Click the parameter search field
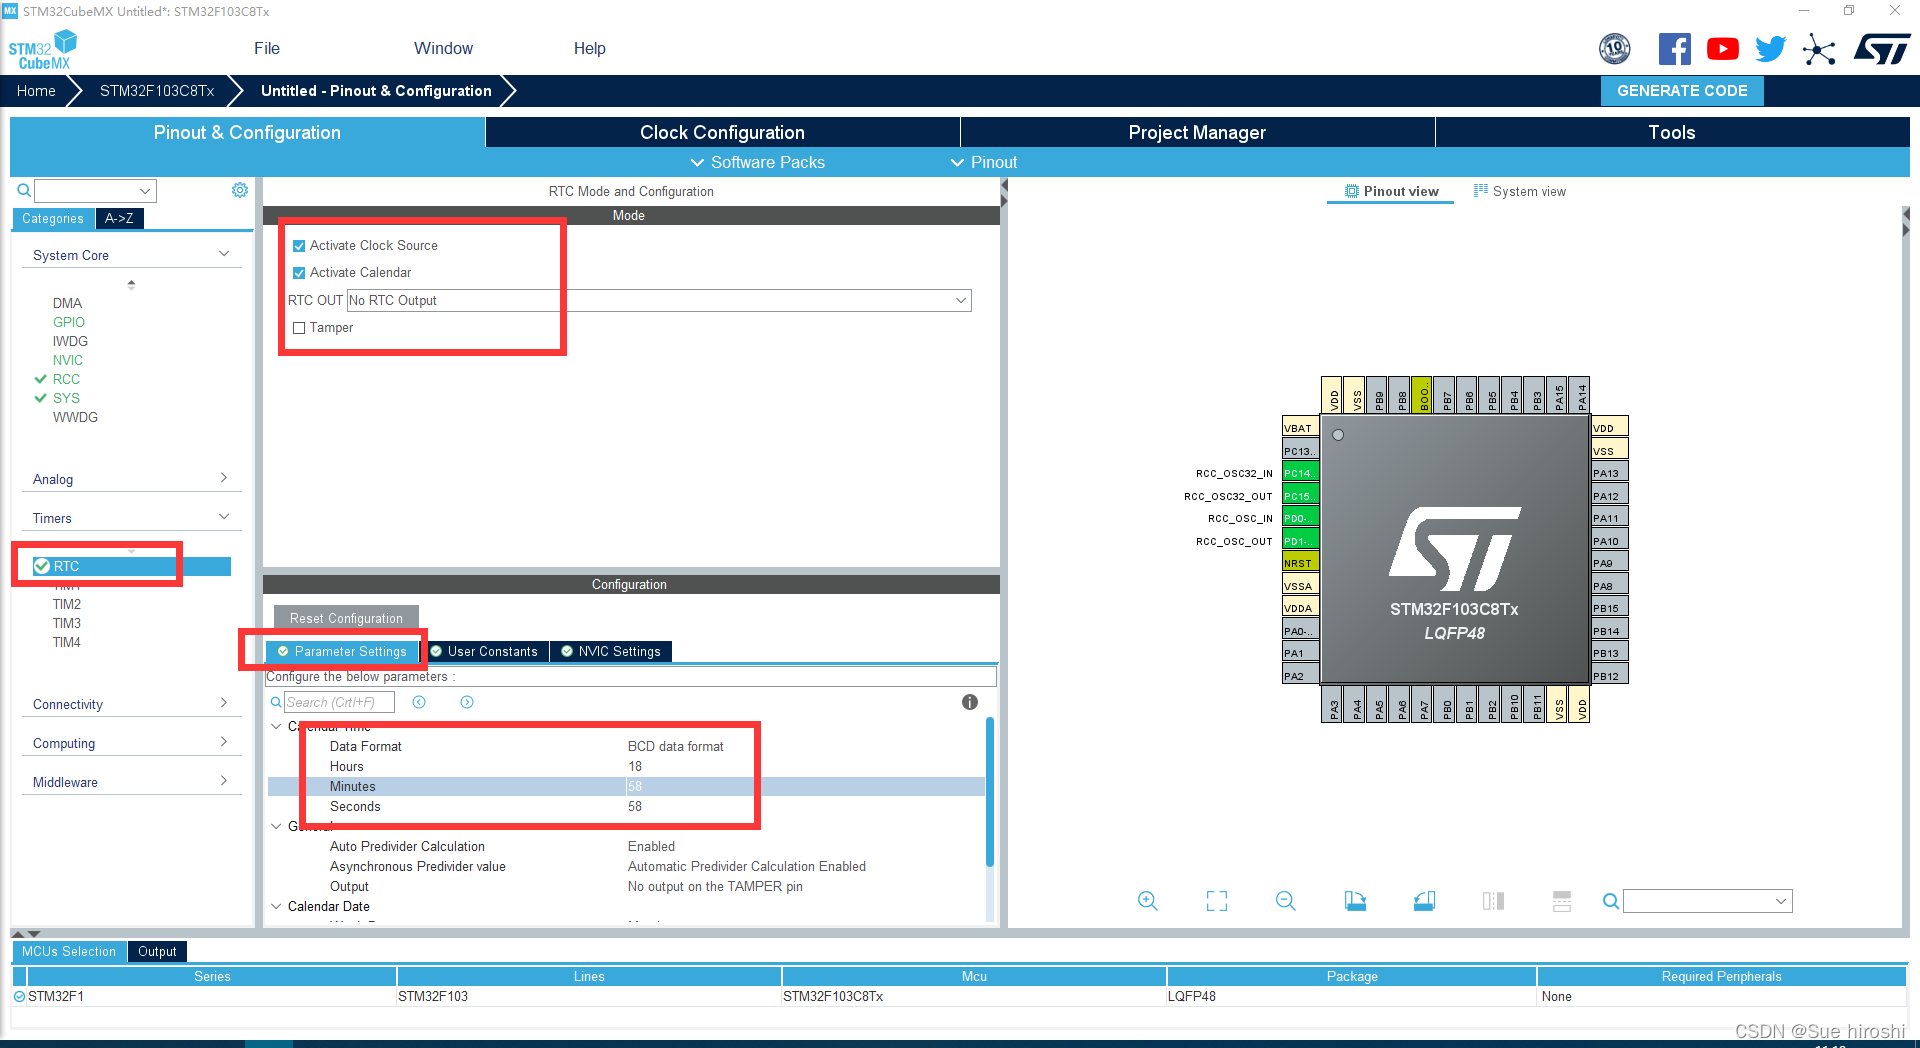Screen dimensions: 1920x1048 339,702
